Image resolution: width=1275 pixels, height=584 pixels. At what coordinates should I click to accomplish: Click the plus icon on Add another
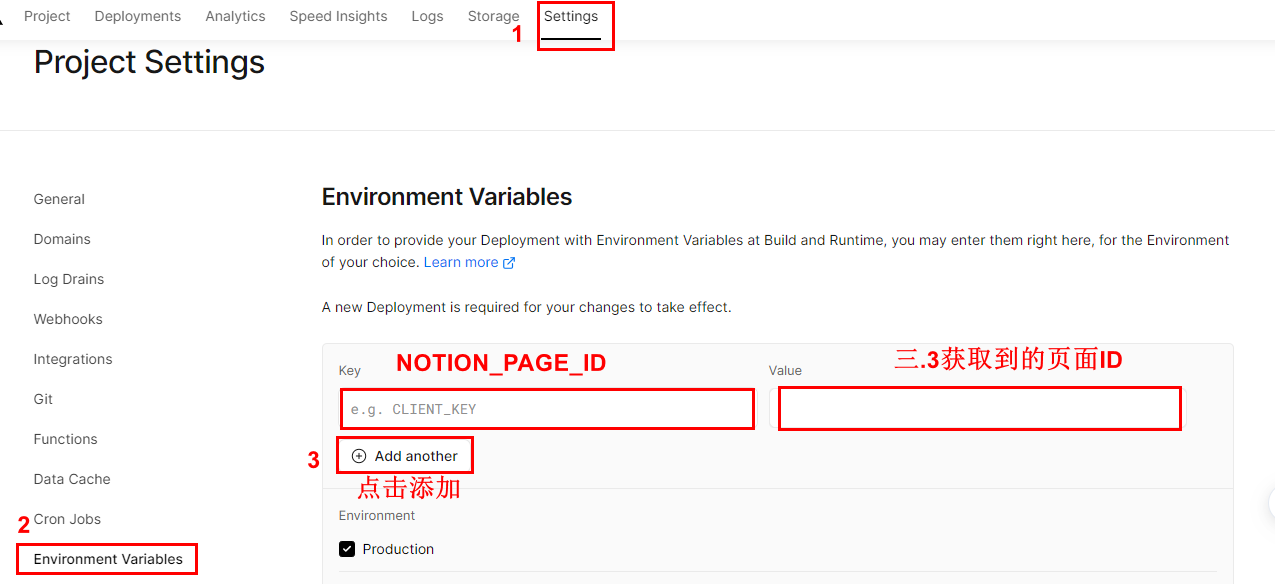(x=358, y=455)
